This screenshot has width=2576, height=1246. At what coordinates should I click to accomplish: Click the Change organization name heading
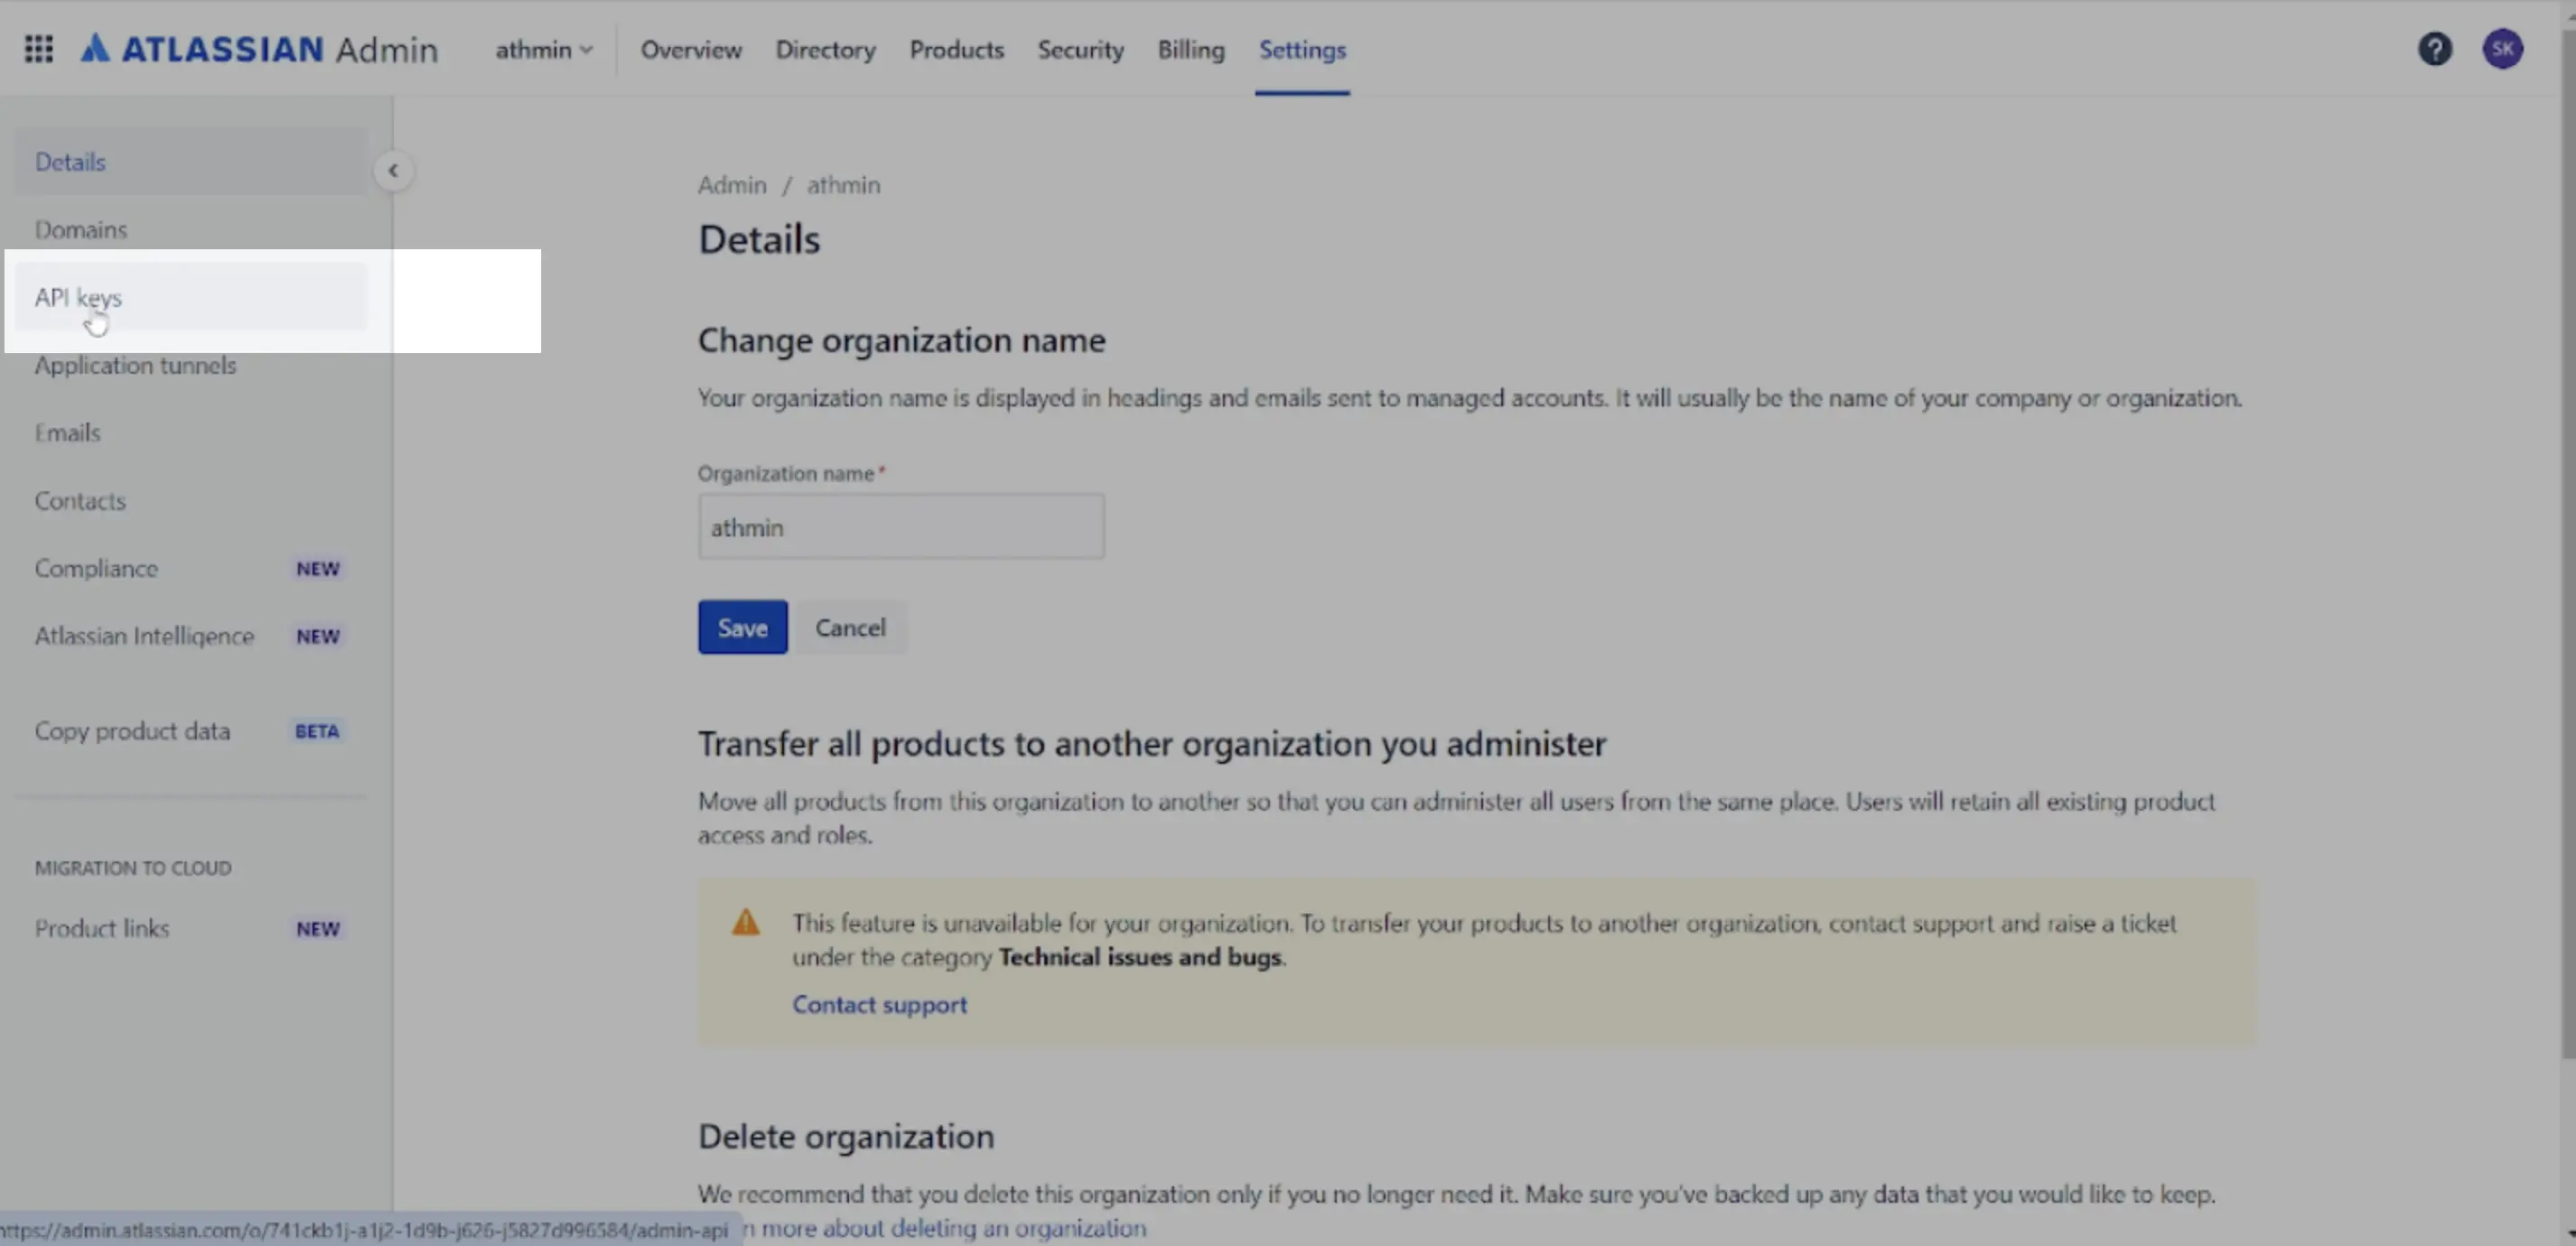tap(901, 340)
